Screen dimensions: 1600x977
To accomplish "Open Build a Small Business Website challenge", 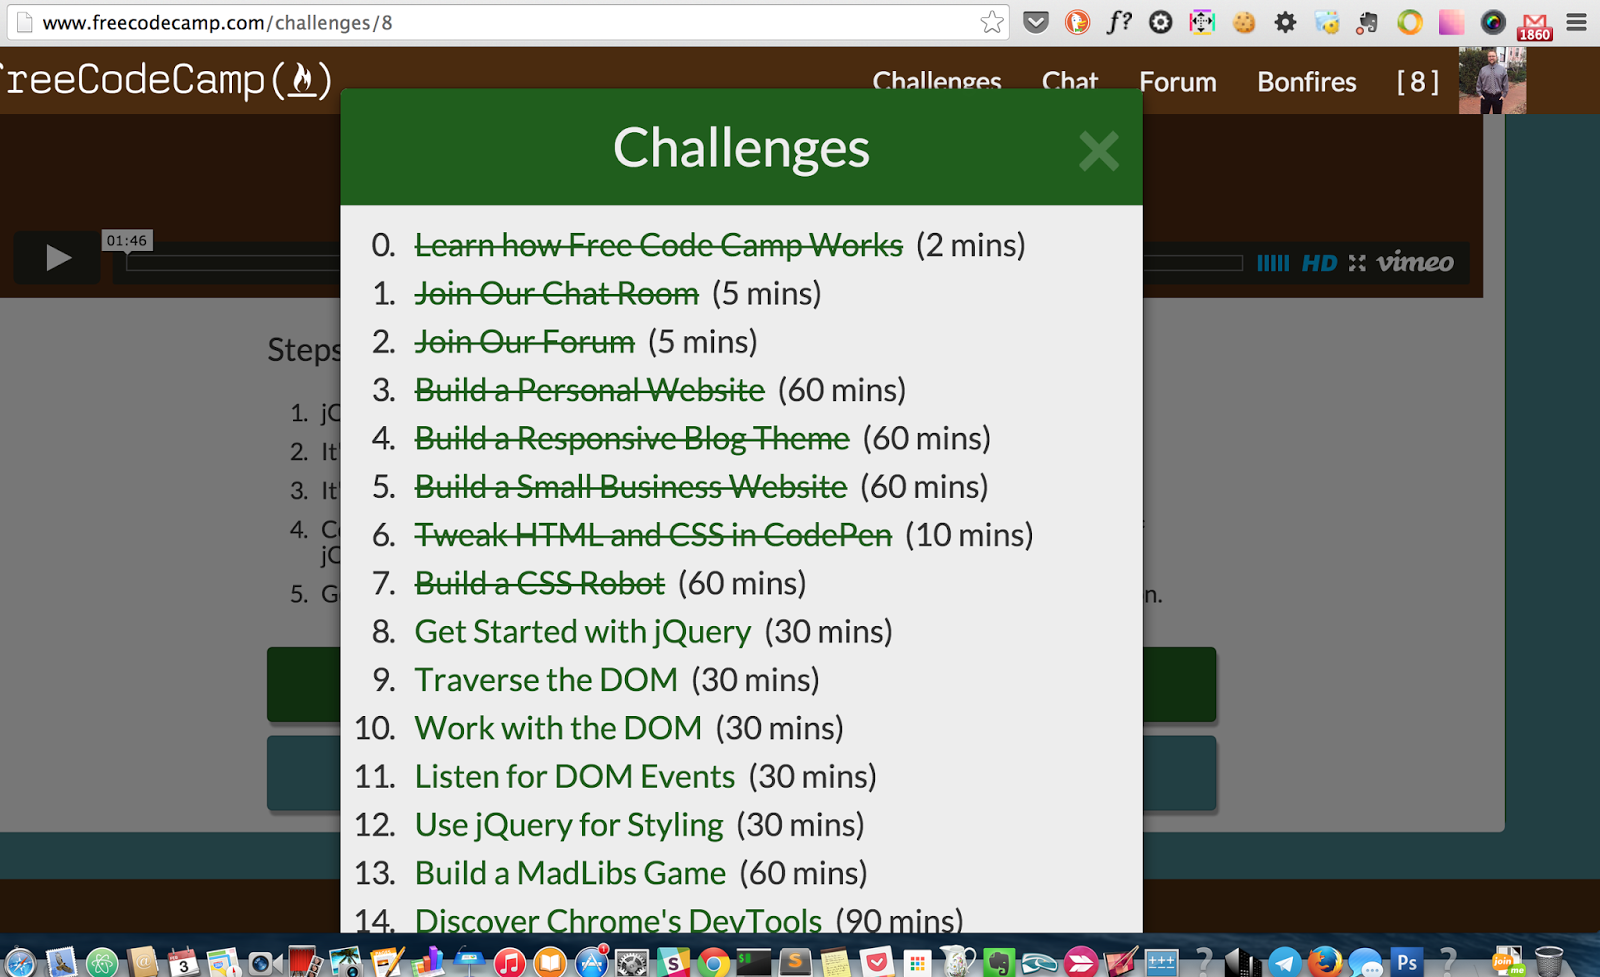I will coord(631,487).
